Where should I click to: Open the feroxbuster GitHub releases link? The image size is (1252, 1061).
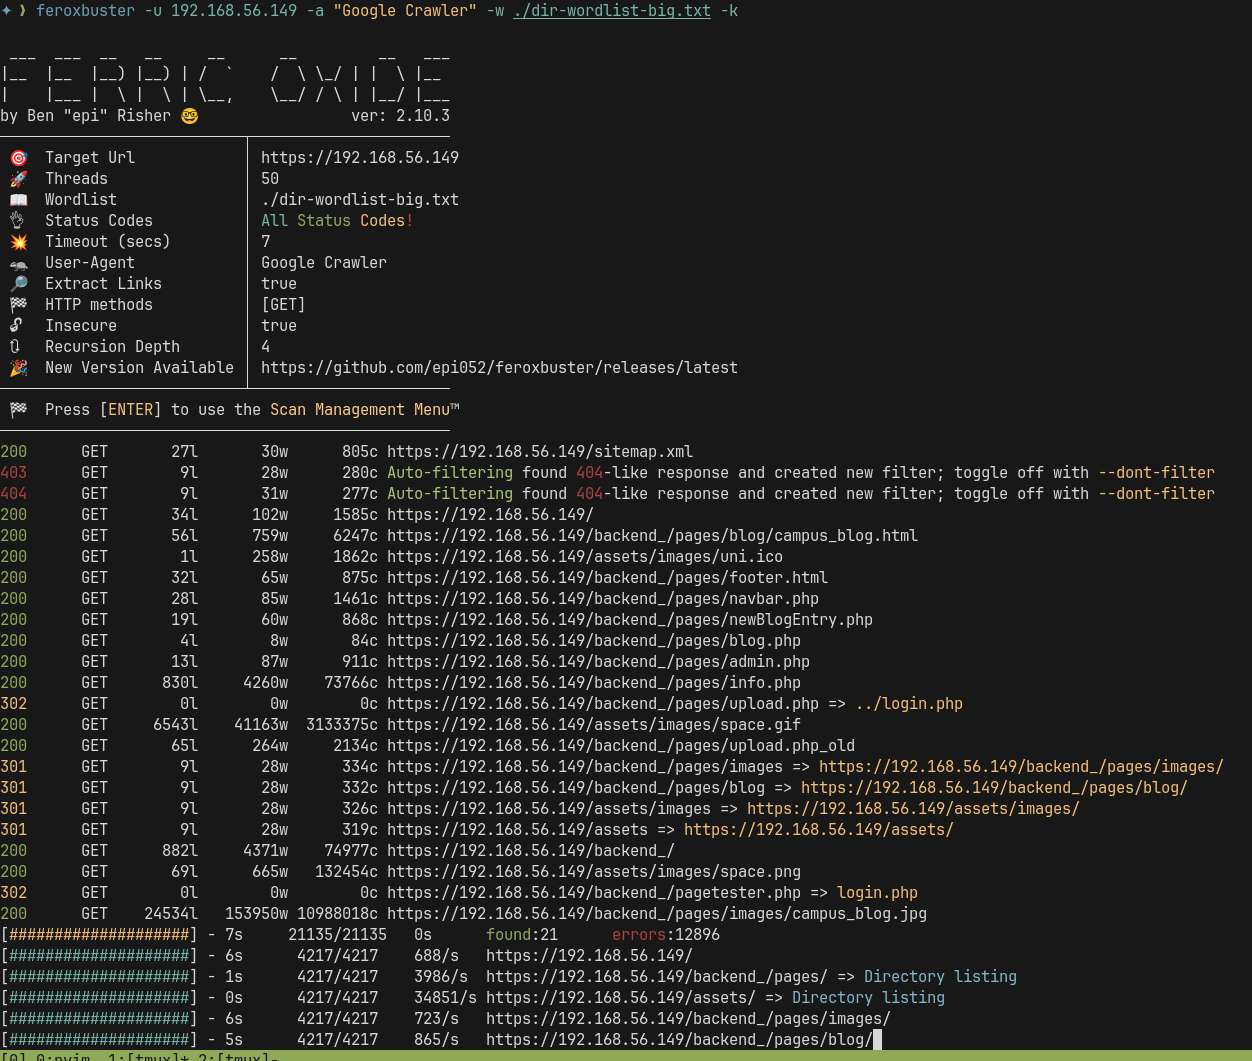(499, 368)
